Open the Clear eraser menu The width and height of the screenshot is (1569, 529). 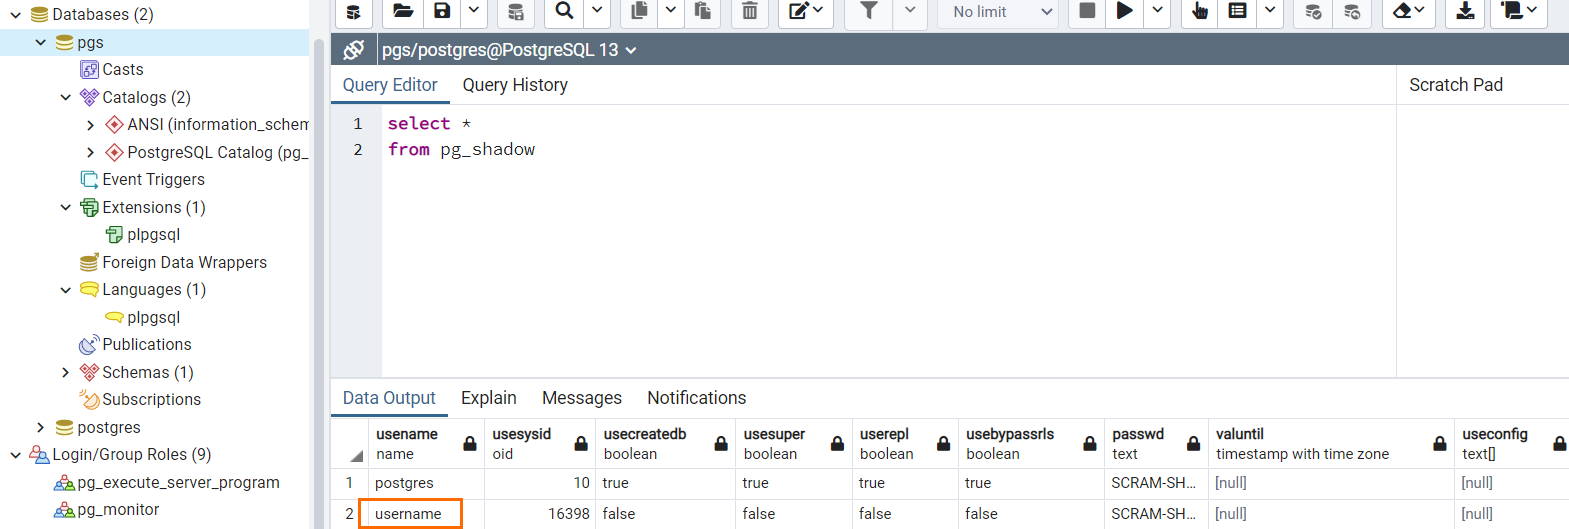click(x=1409, y=11)
